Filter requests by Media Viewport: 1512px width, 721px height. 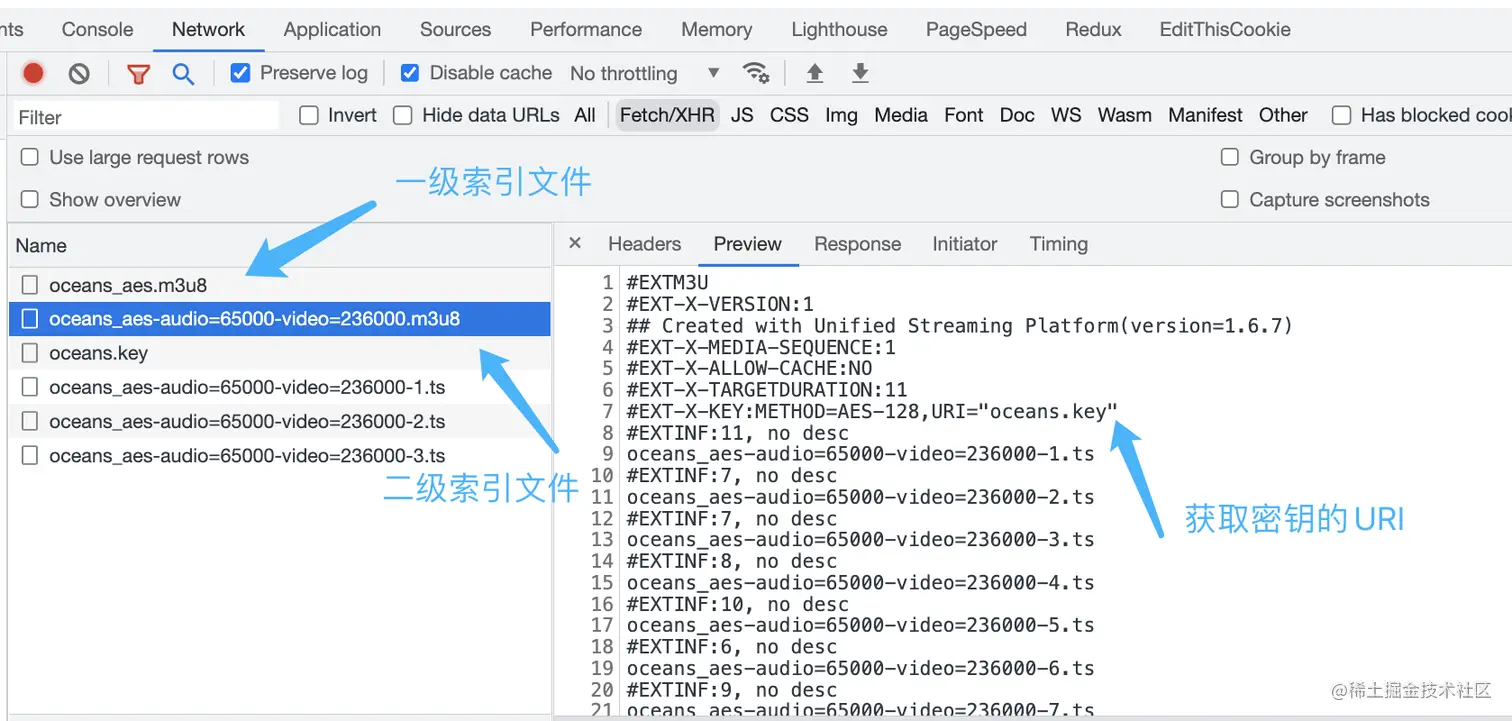click(x=901, y=115)
